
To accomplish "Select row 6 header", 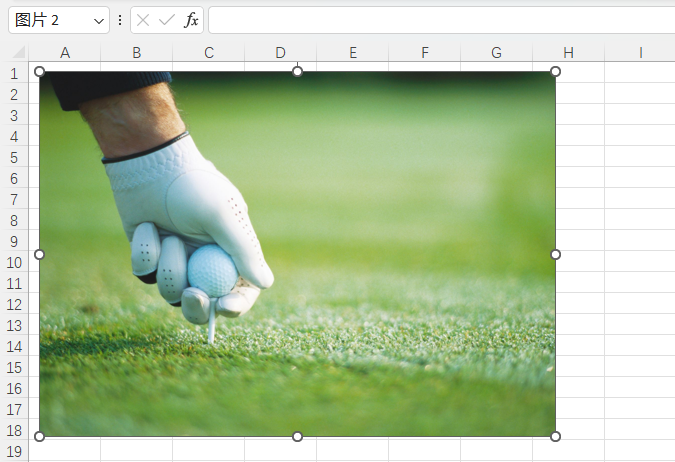I will pos(14,179).
